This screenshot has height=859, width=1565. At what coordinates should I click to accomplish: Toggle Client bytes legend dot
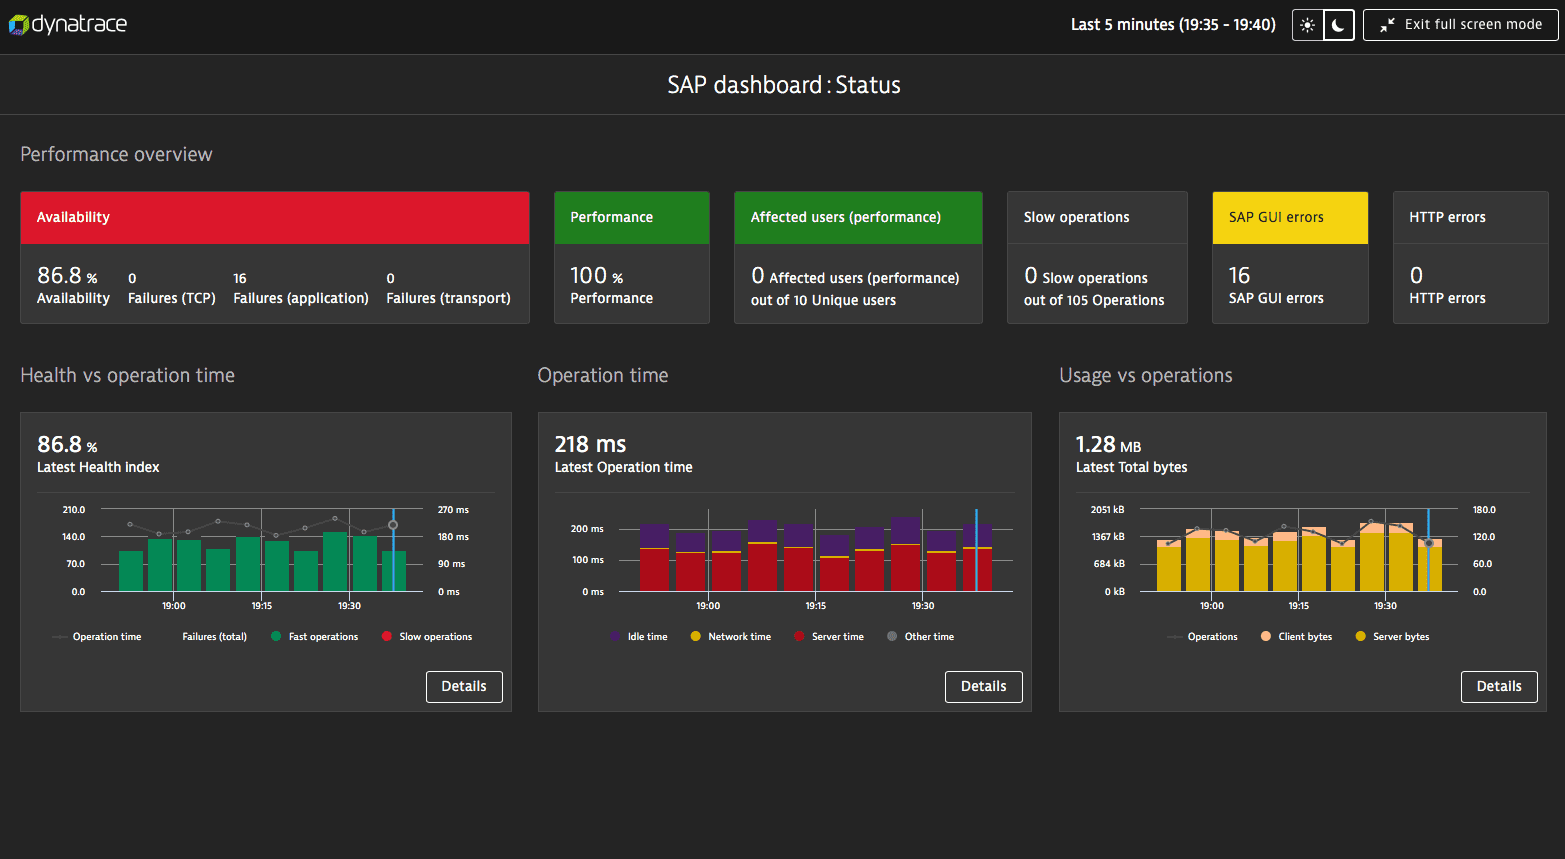(x=1266, y=636)
